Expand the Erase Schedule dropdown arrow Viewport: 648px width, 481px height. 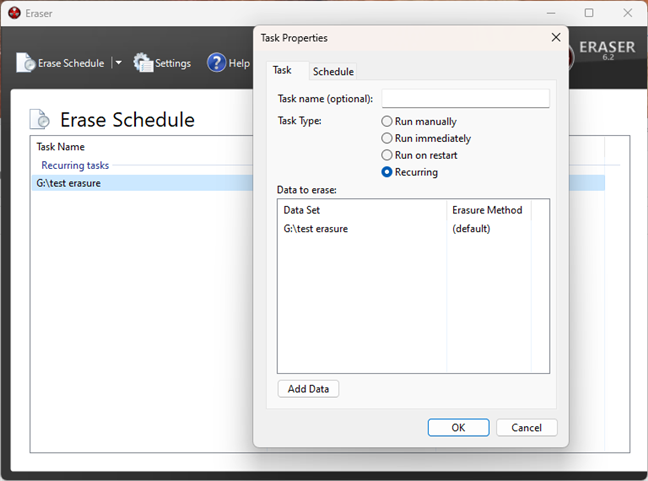118,63
